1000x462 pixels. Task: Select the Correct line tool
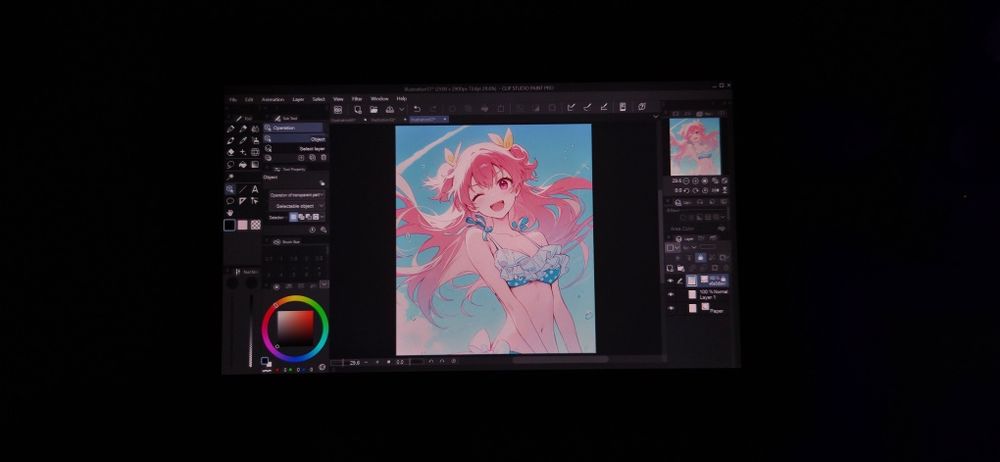pos(255,201)
